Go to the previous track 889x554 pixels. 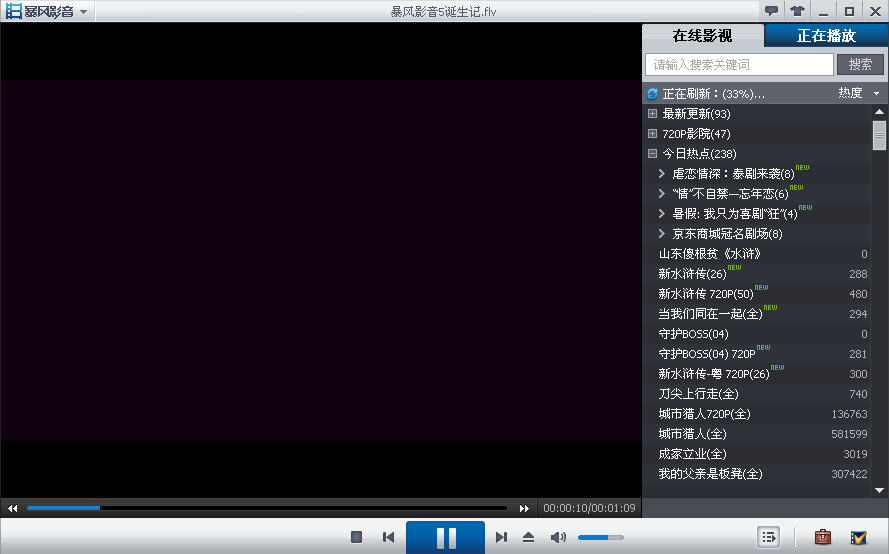(388, 536)
